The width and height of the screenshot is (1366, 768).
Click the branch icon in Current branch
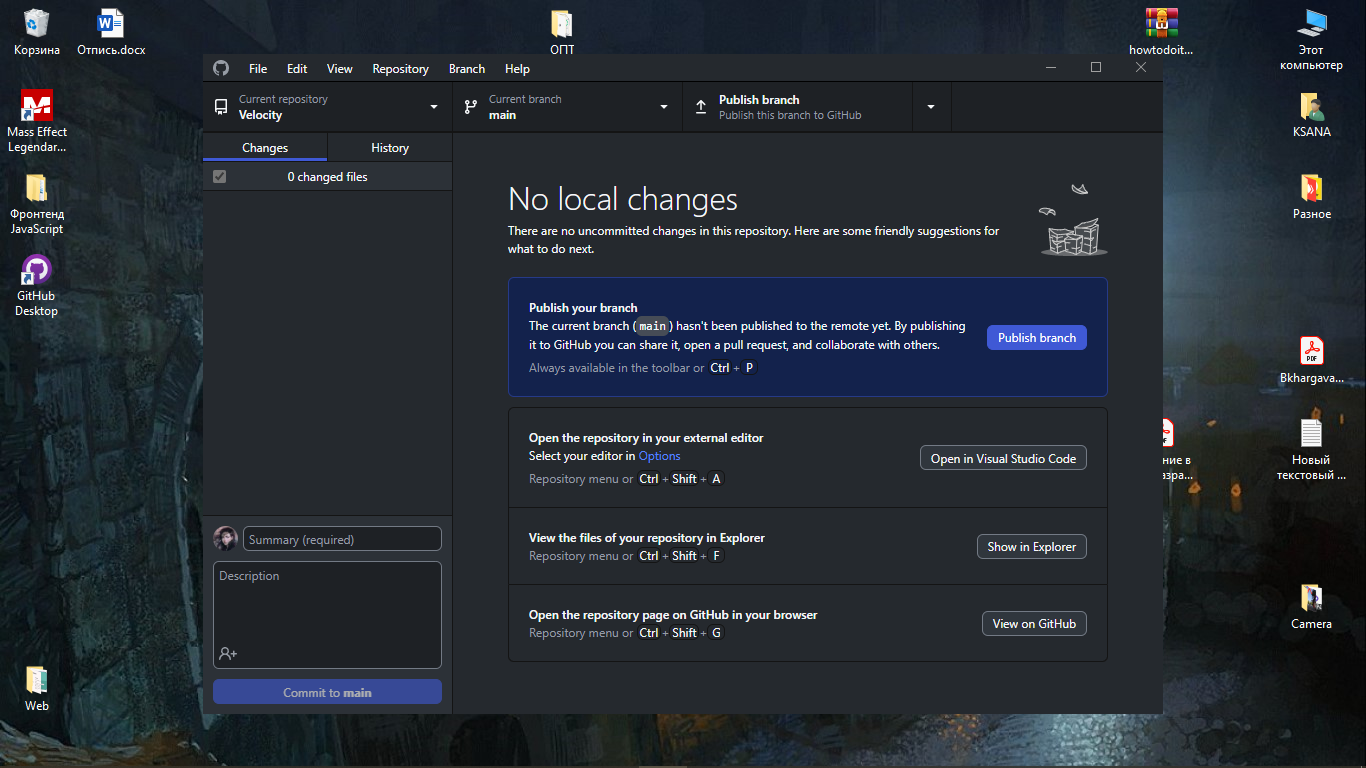470,107
